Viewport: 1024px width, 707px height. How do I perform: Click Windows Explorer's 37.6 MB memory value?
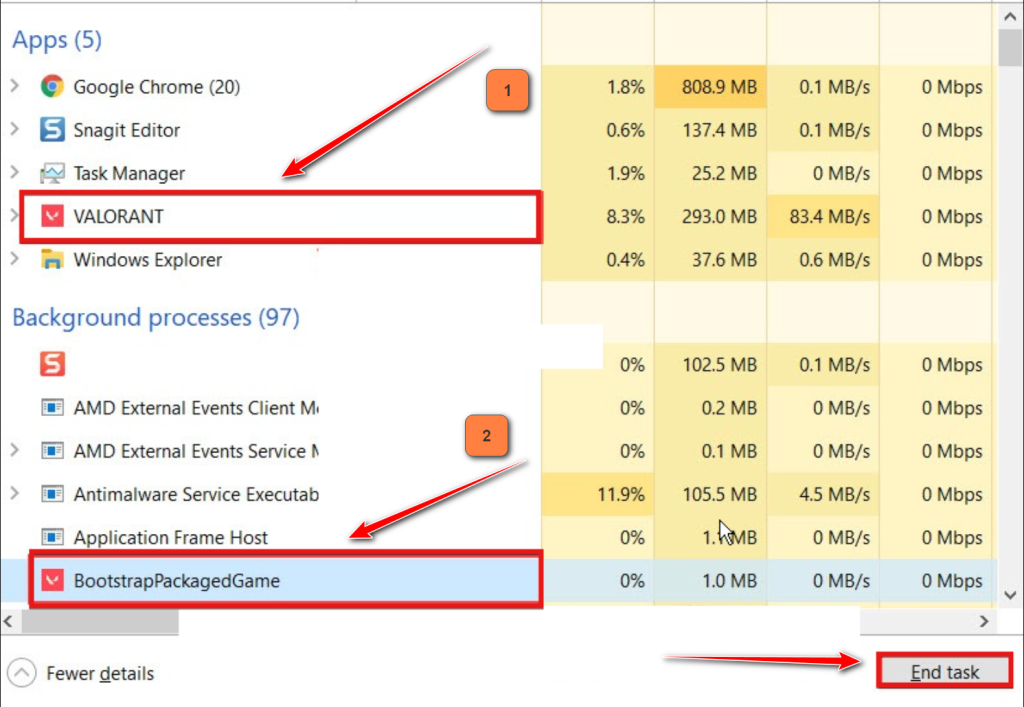(724, 259)
